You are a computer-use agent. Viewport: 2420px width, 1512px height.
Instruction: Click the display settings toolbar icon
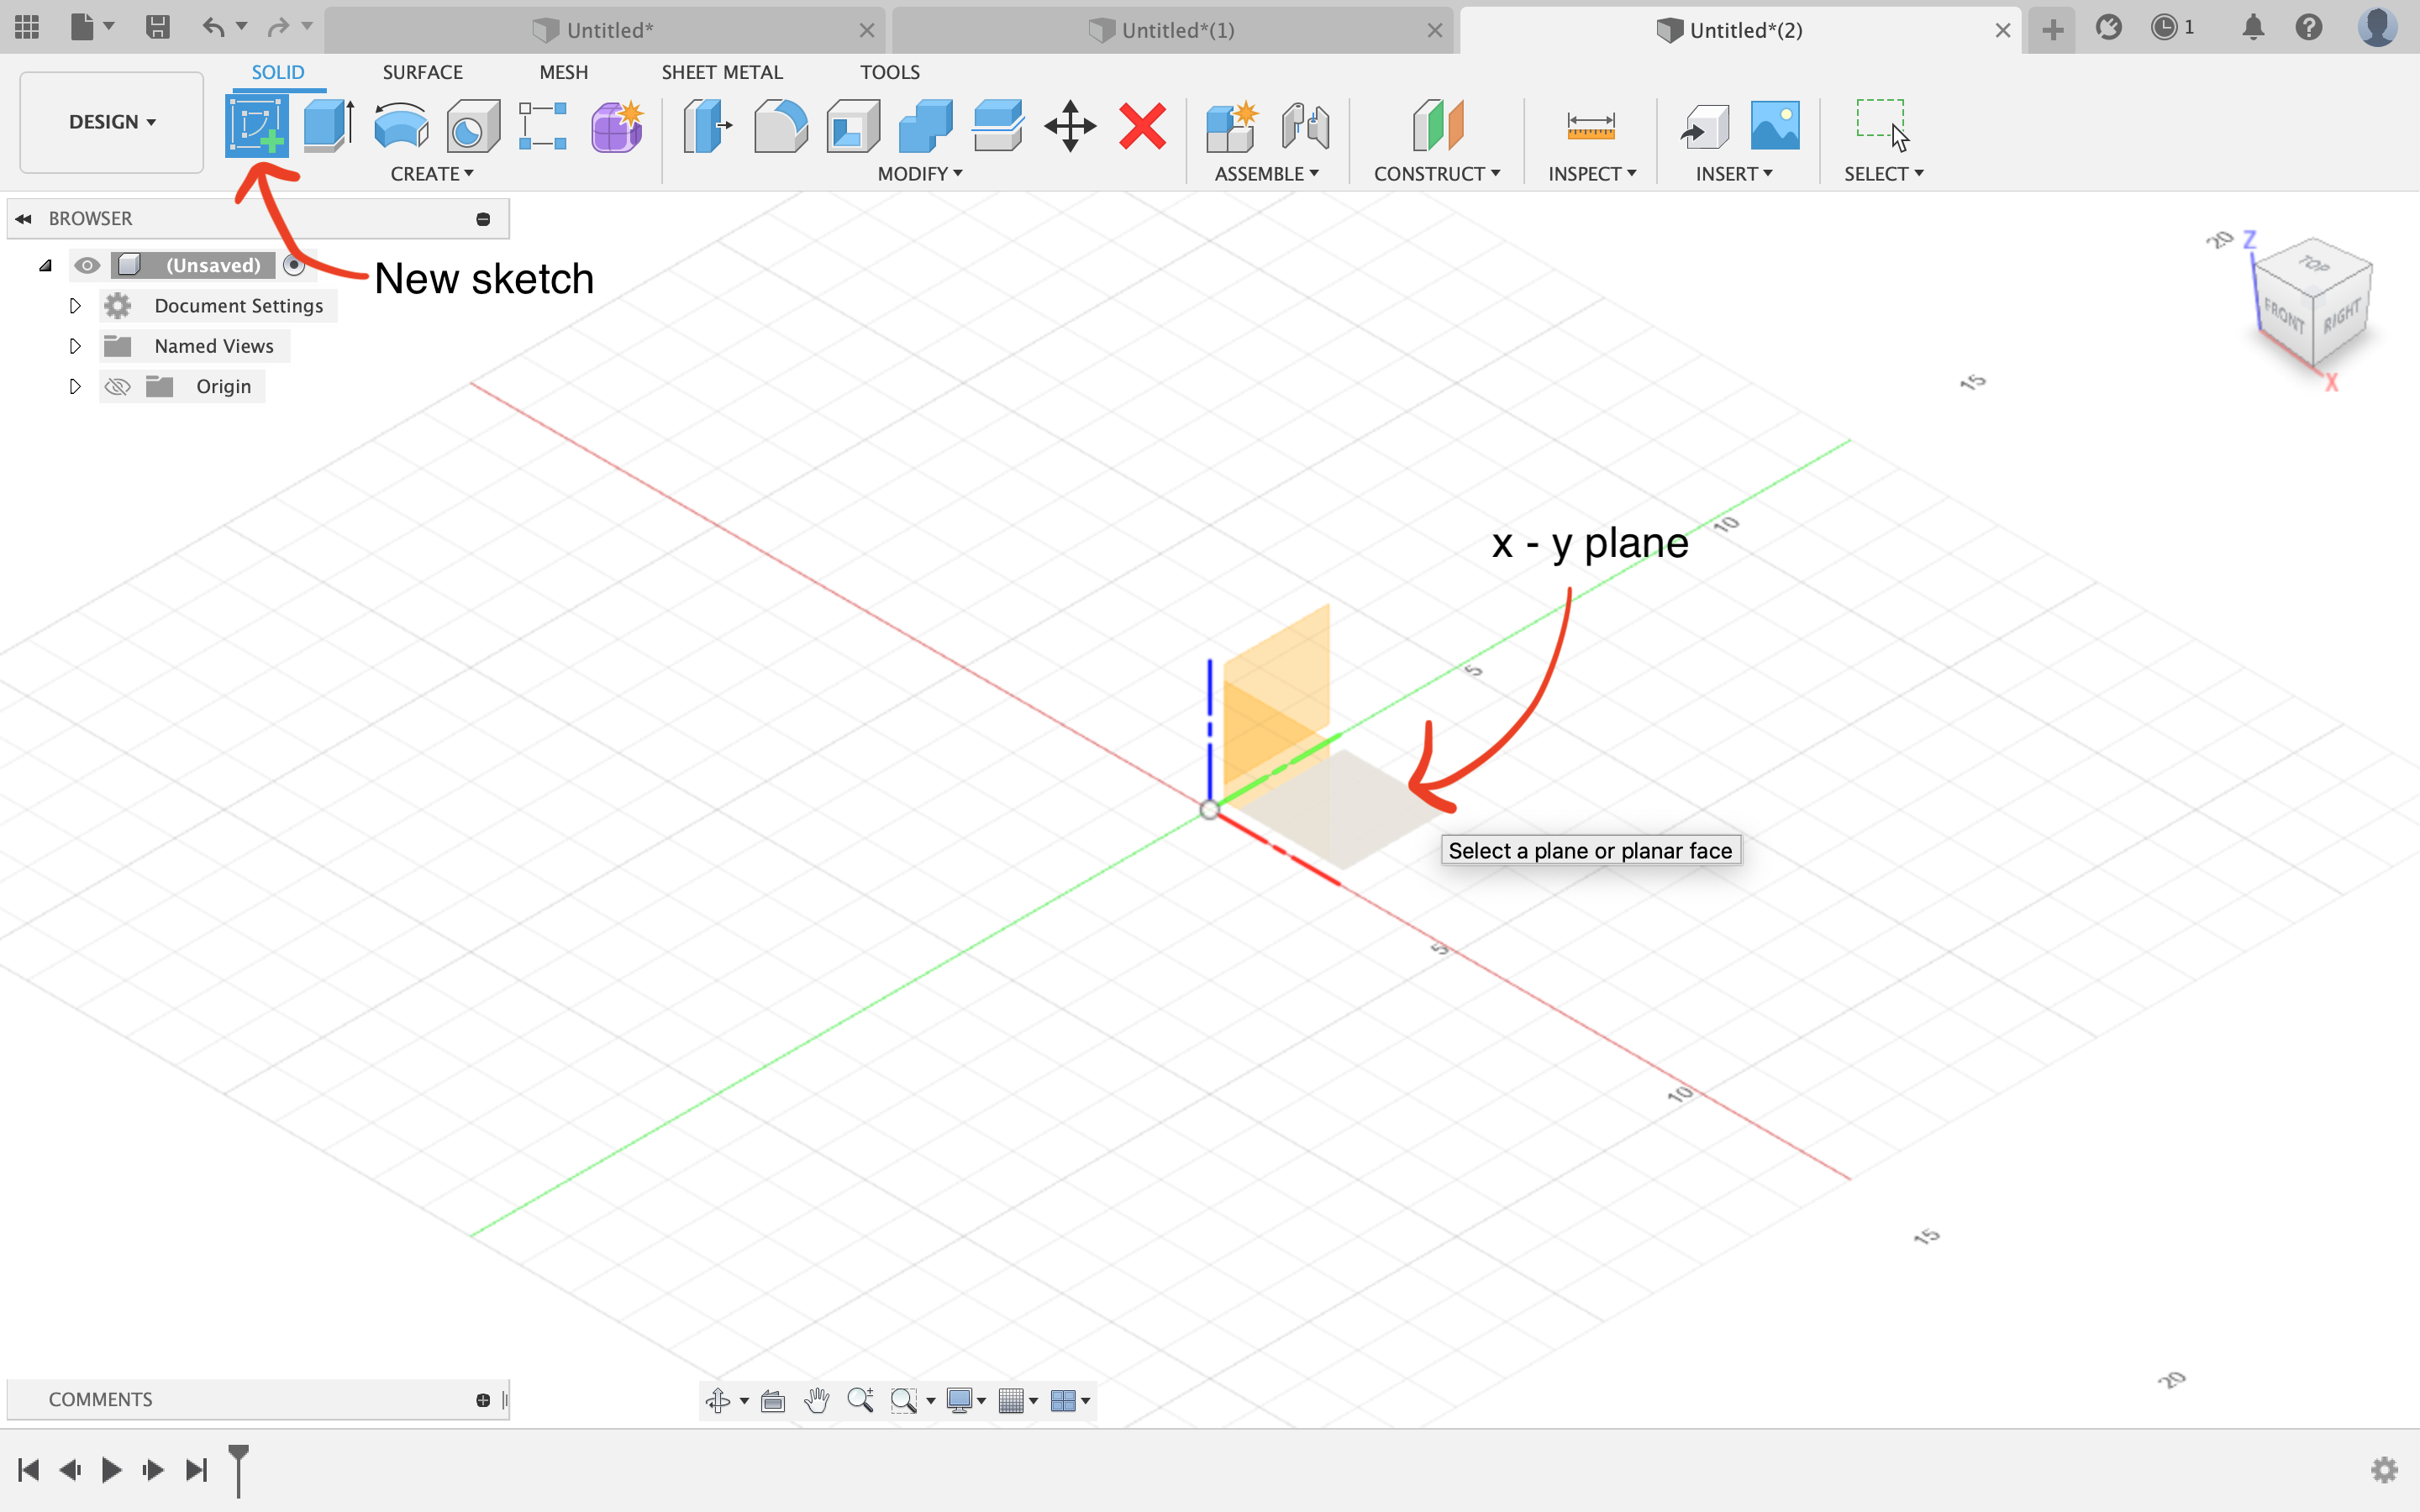click(964, 1399)
